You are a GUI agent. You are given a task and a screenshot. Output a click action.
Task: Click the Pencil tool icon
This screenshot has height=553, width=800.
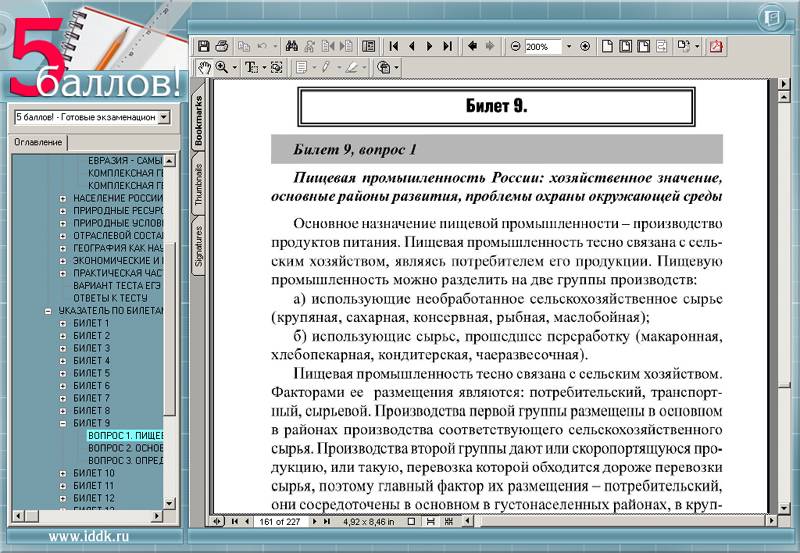pyautogui.click(x=326, y=67)
